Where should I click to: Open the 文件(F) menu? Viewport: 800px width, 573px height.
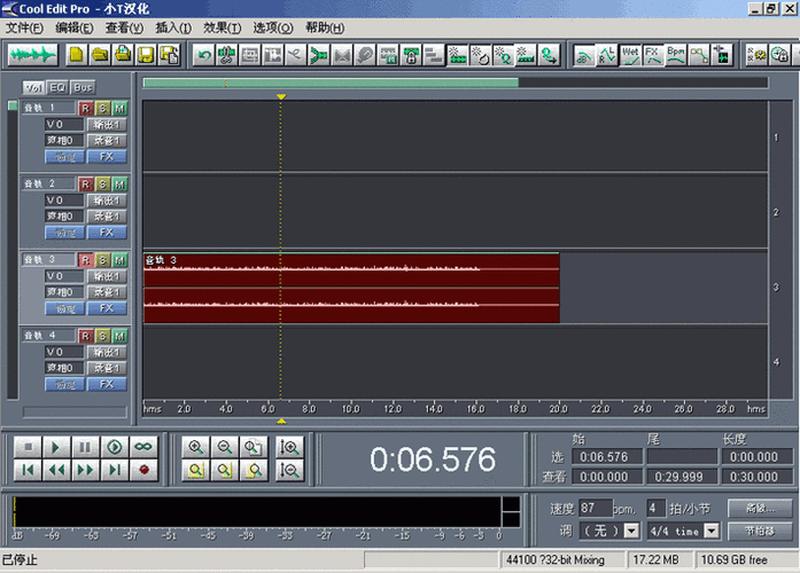(x=24, y=28)
